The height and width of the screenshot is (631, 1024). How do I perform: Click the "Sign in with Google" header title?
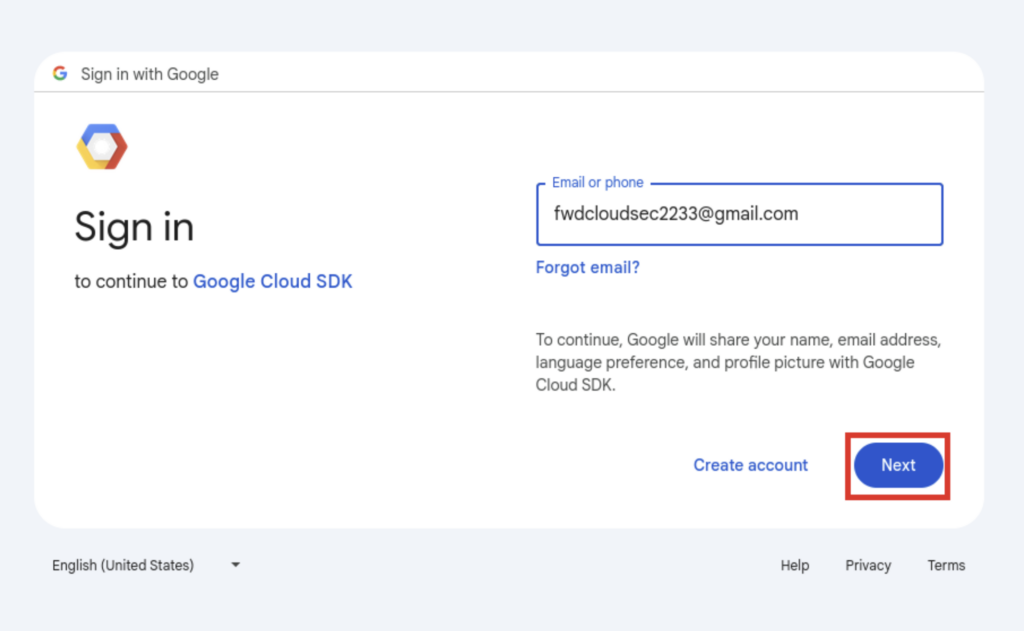pos(149,74)
